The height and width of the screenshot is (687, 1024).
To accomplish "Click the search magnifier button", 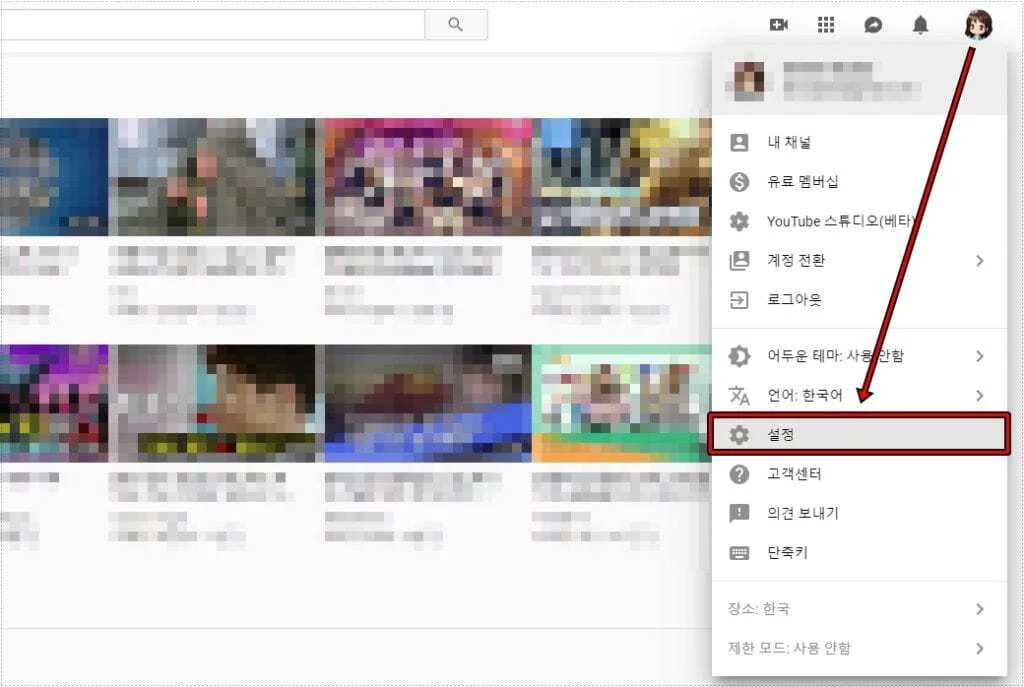I will [x=456, y=25].
